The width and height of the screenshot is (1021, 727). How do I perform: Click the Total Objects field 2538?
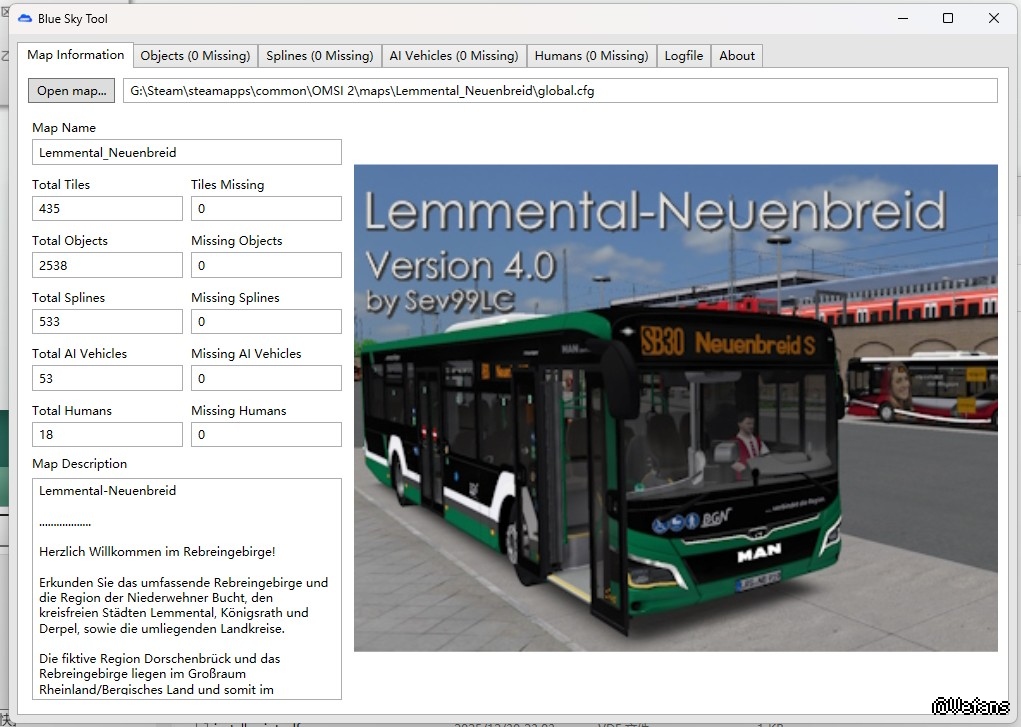click(107, 265)
